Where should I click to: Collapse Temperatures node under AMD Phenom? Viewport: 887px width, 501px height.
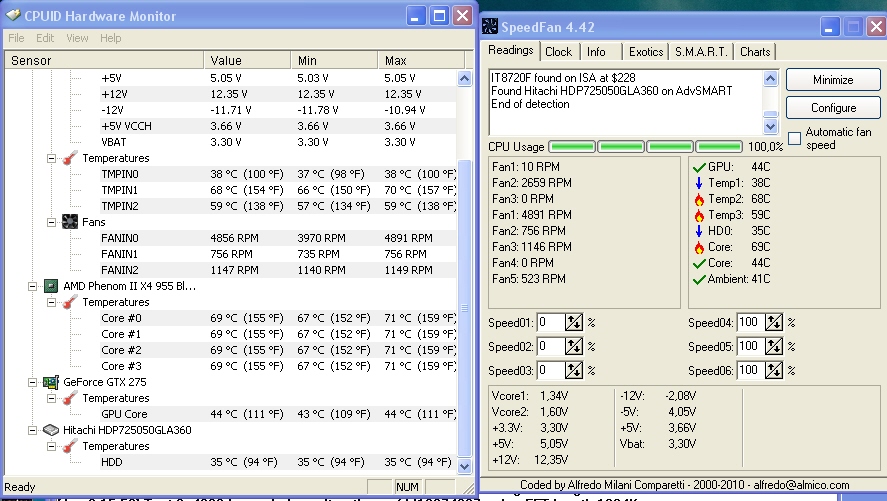pos(51,303)
